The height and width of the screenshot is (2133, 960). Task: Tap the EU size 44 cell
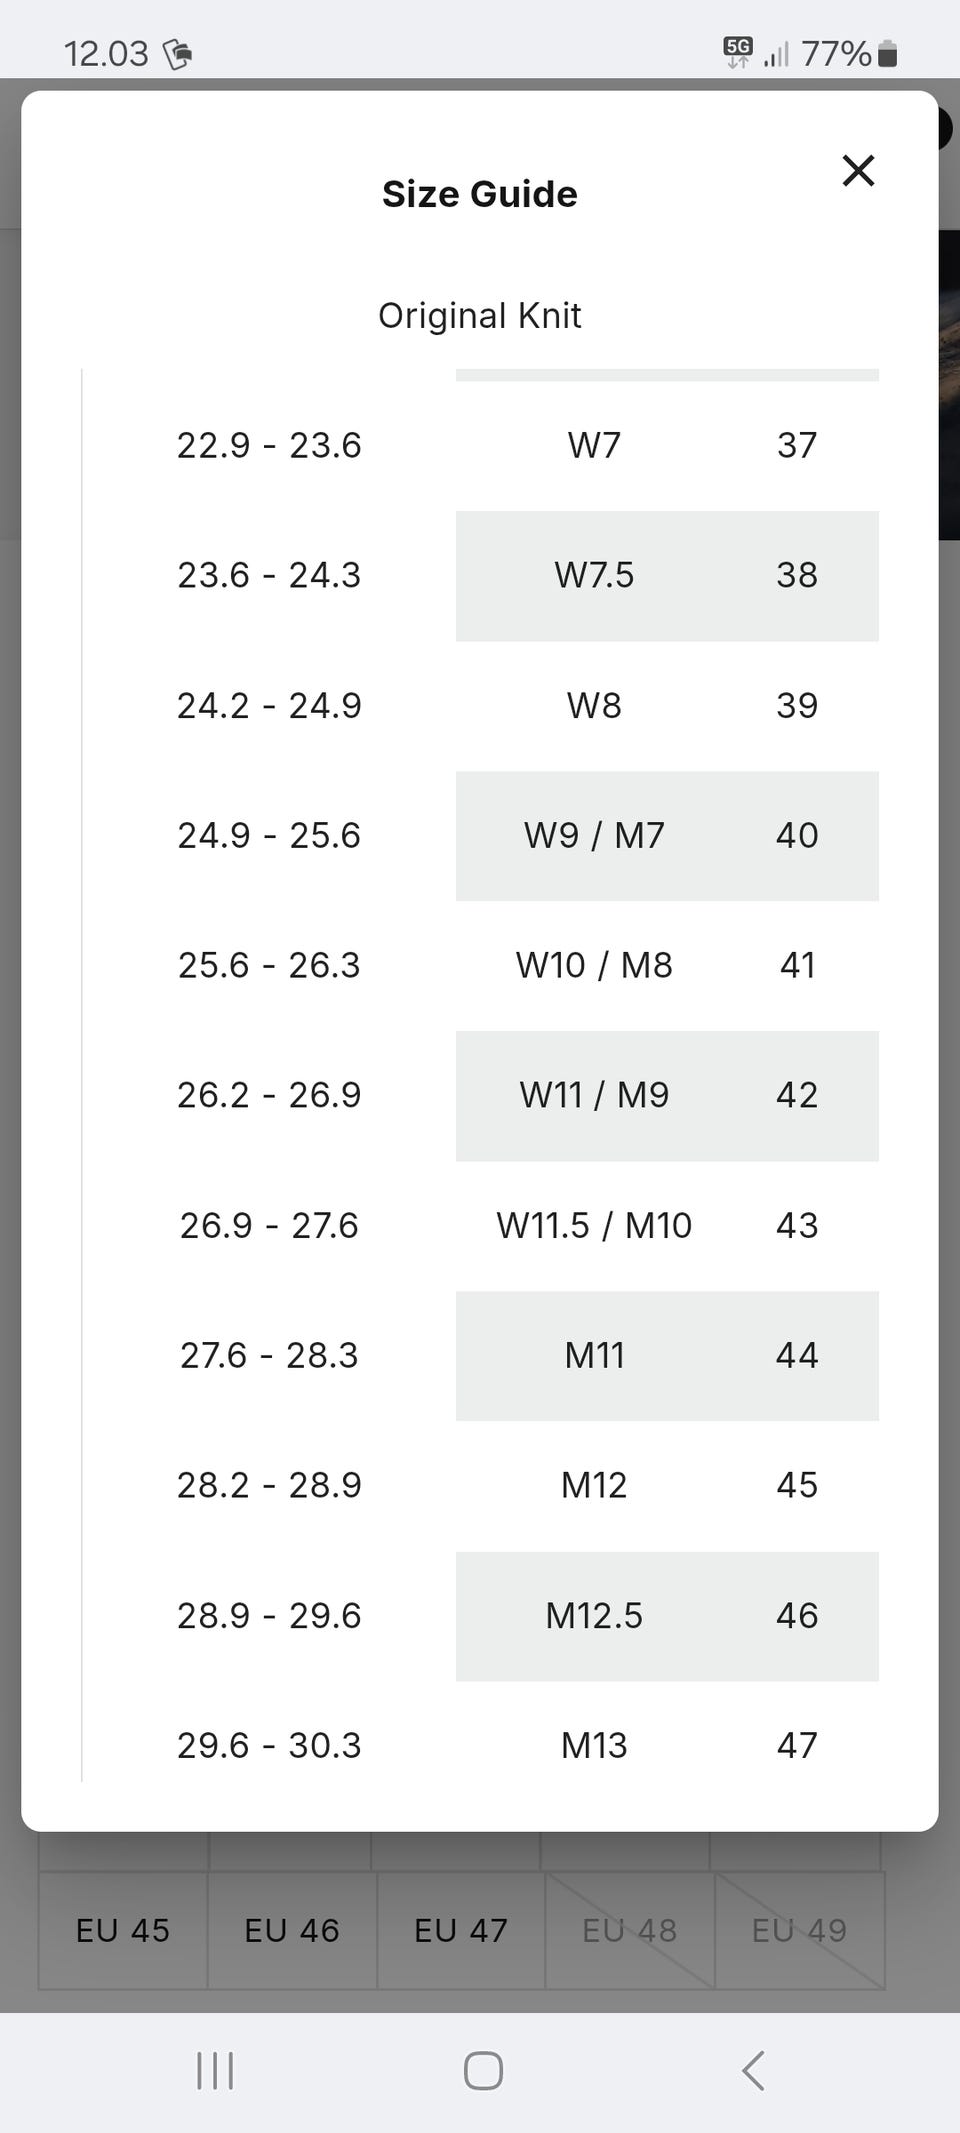click(797, 1355)
